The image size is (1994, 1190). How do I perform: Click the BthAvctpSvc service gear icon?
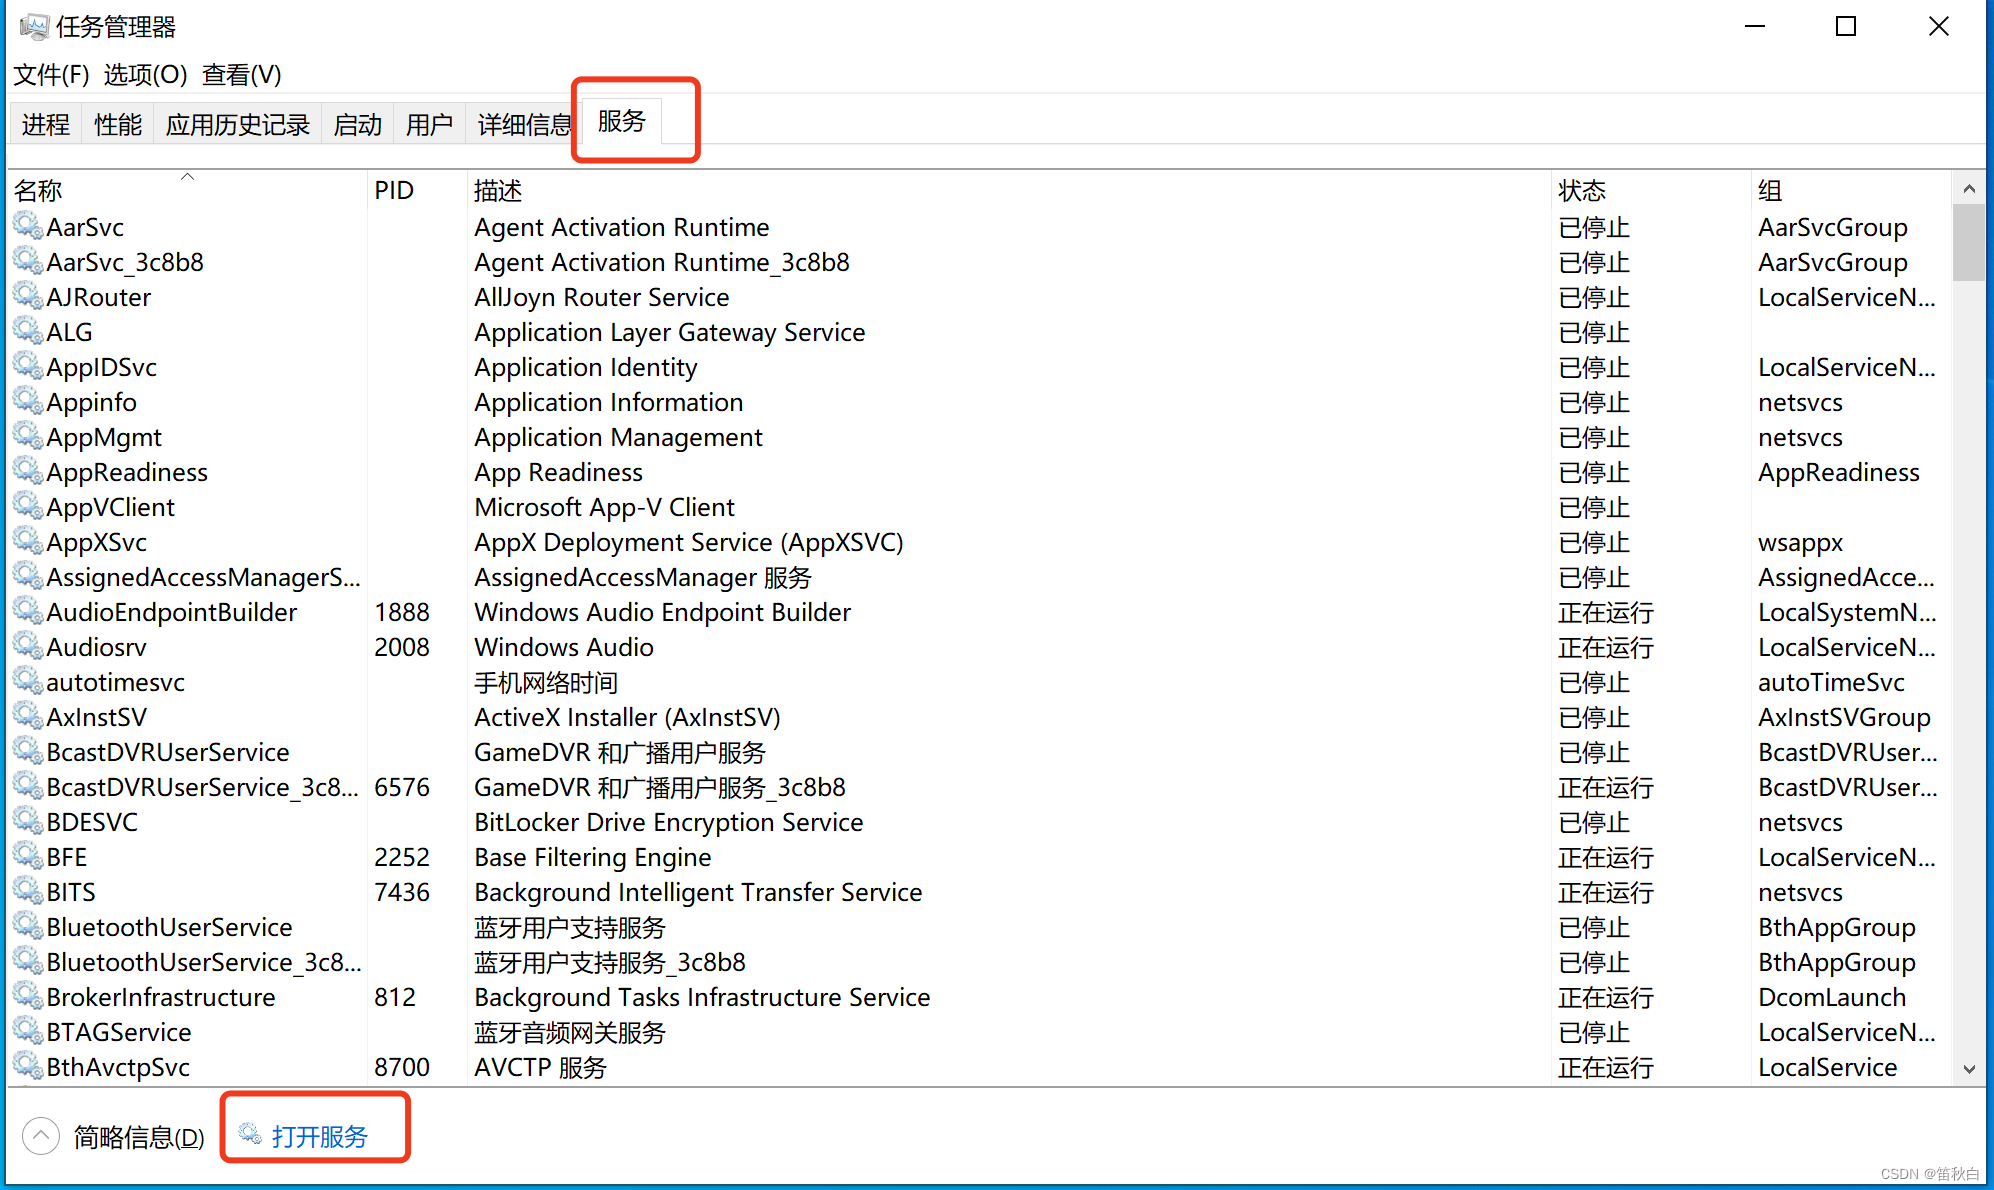[28, 1066]
